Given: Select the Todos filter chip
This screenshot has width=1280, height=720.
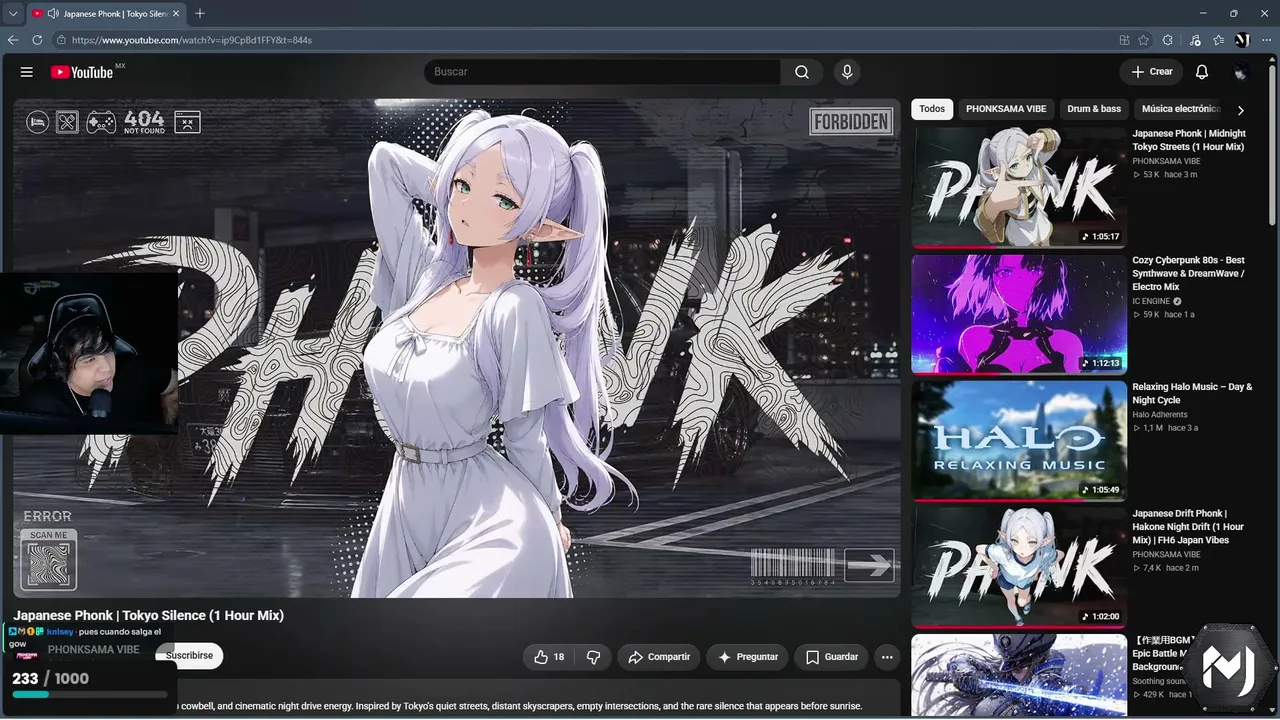Looking at the screenshot, I should tap(932, 109).
